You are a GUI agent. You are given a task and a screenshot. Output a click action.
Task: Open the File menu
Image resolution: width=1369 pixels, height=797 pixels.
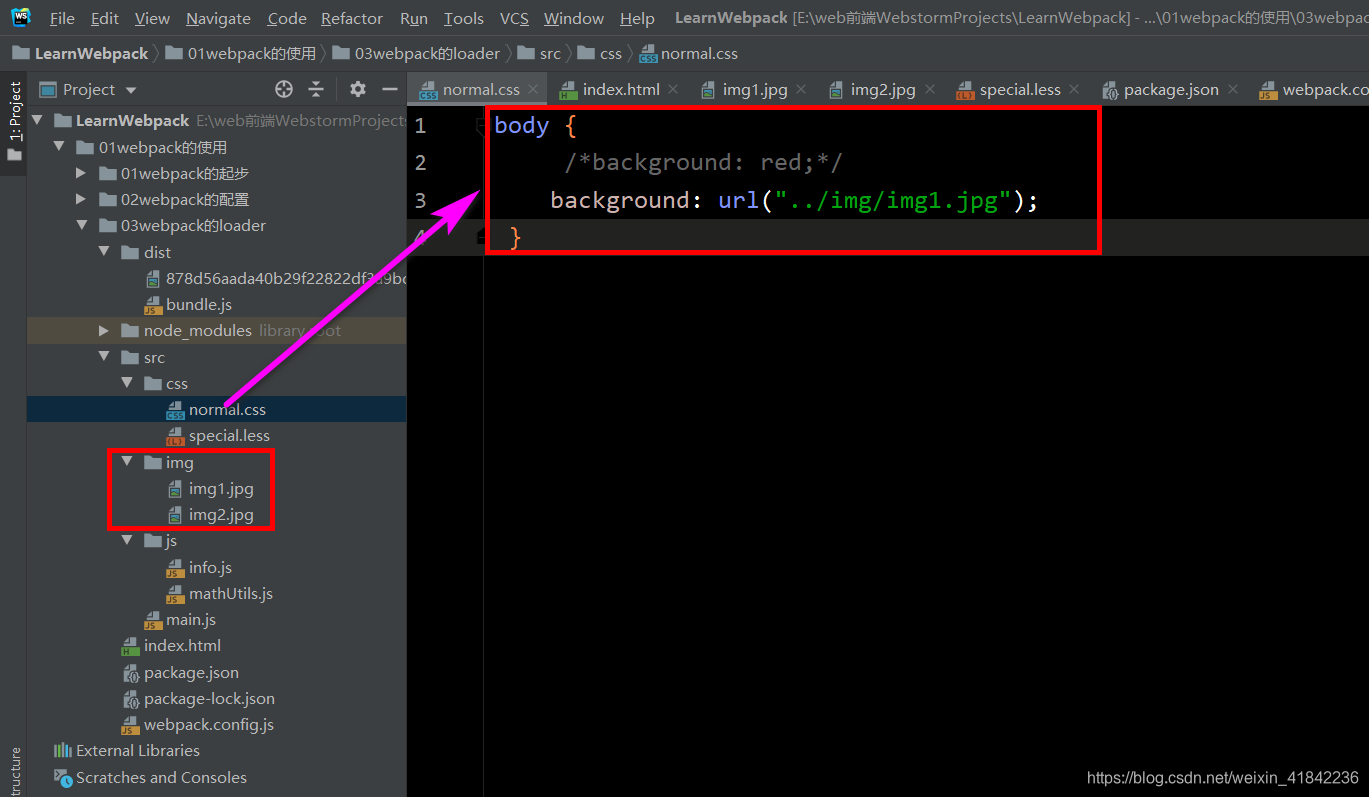click(62, 18)
